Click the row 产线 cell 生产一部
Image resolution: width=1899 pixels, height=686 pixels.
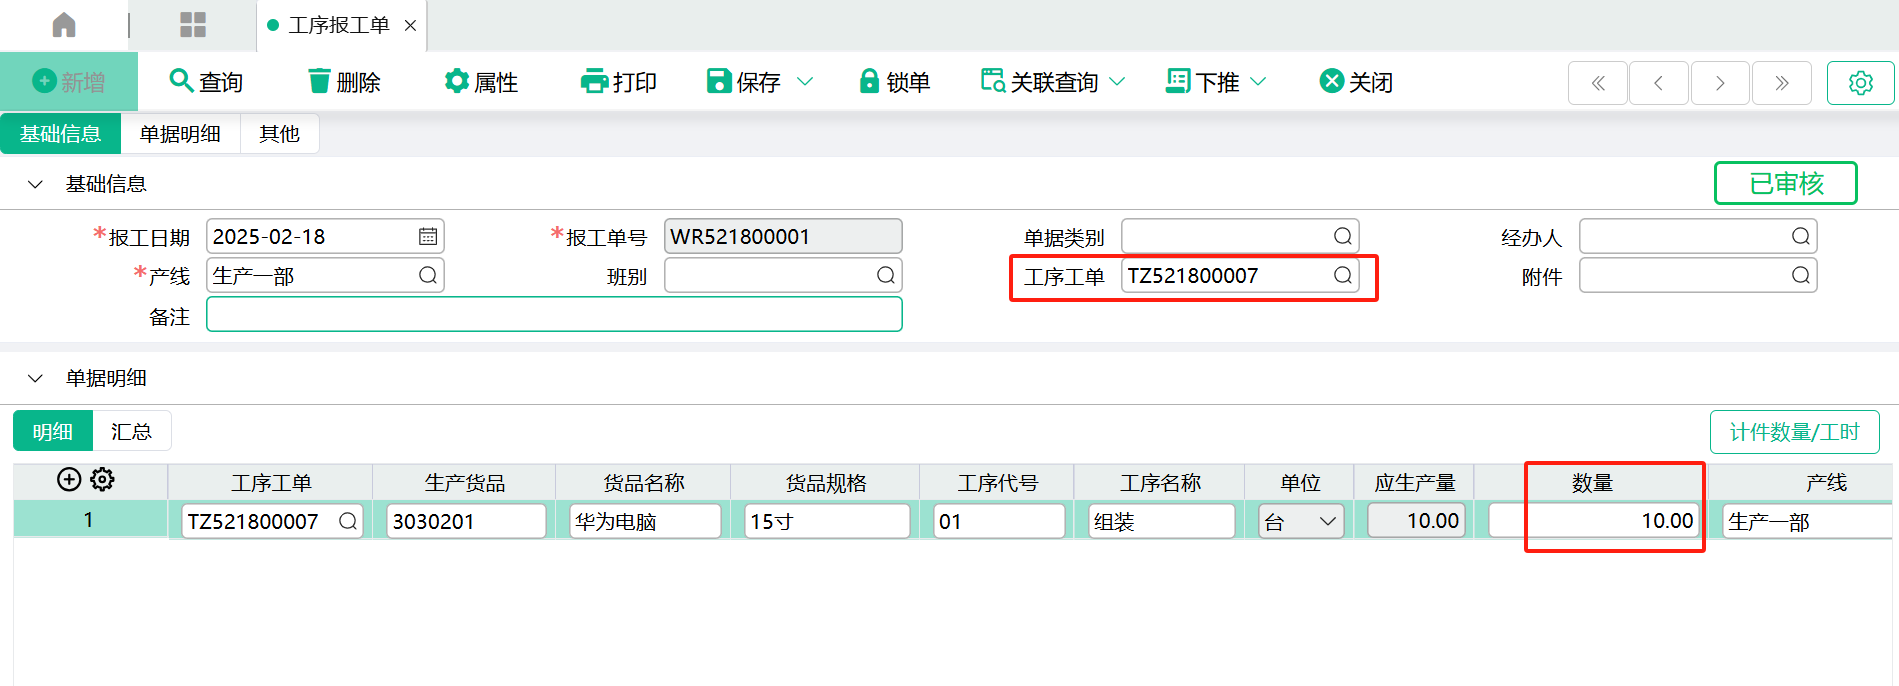point(1806,521)
